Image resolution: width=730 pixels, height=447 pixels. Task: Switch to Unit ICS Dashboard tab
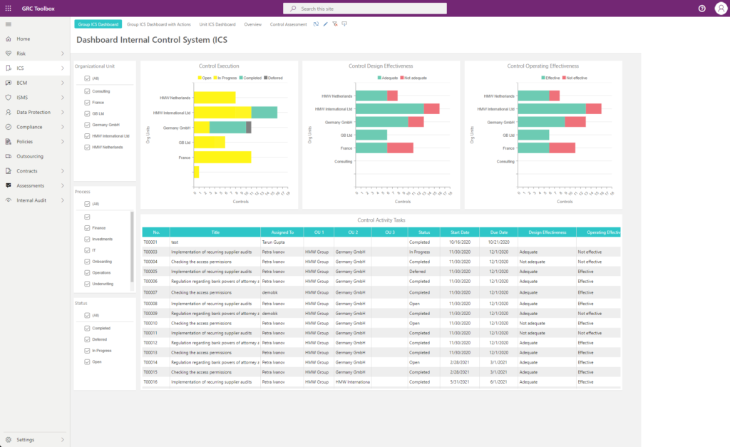[x=217, y=24]
